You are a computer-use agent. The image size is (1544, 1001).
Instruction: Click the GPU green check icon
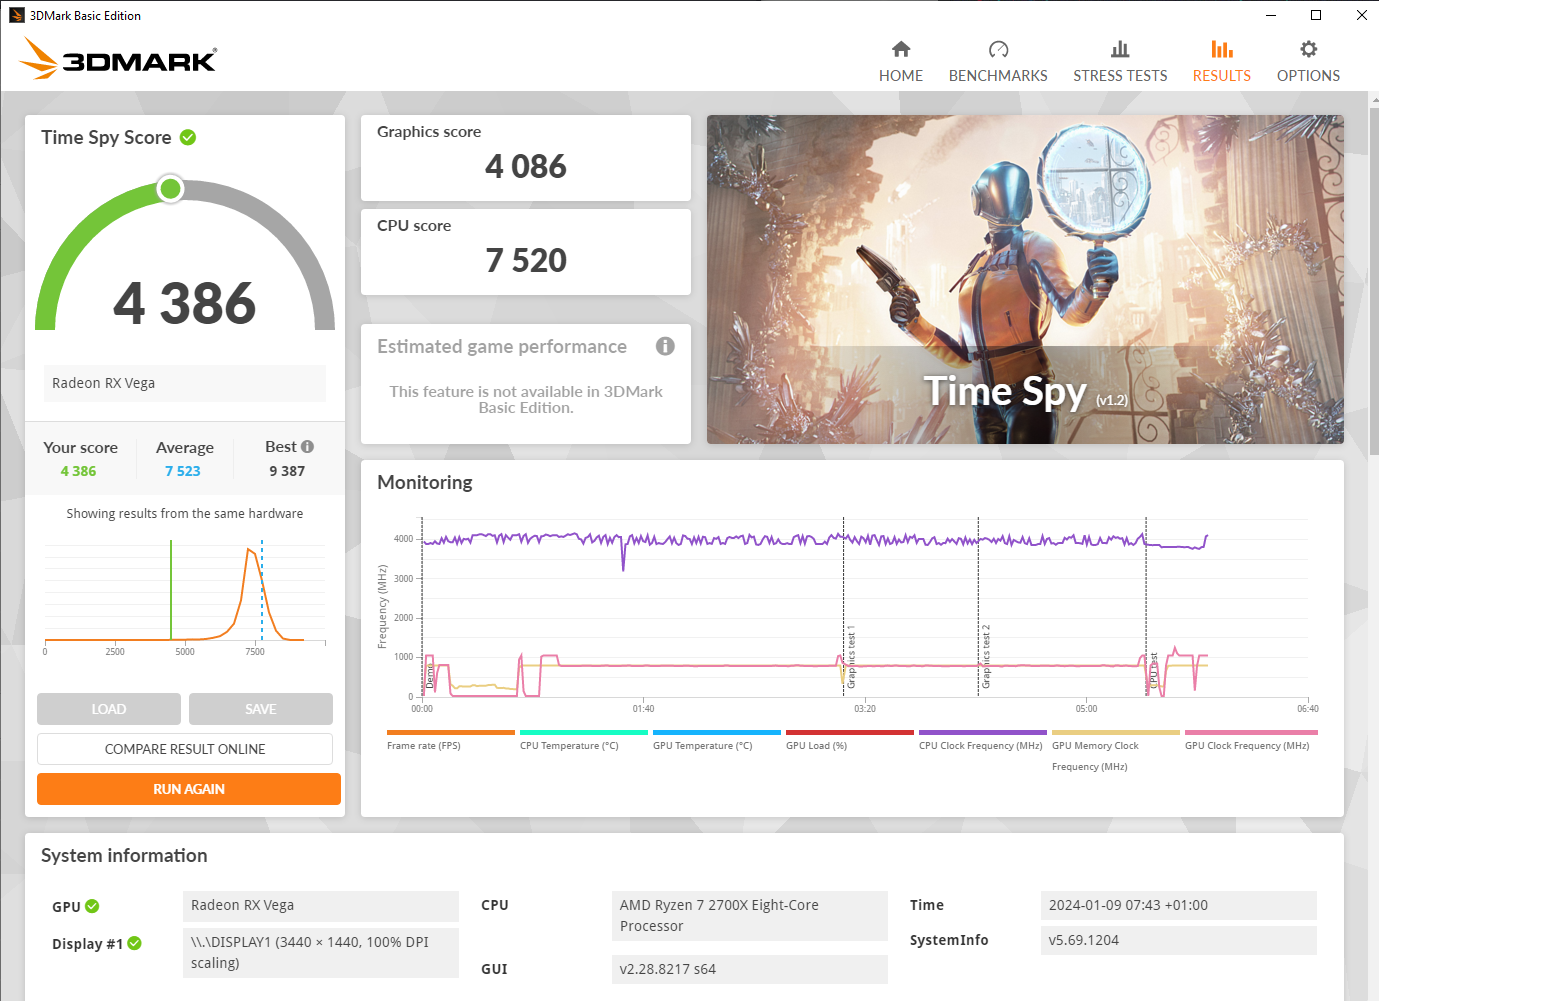(92, 906)
